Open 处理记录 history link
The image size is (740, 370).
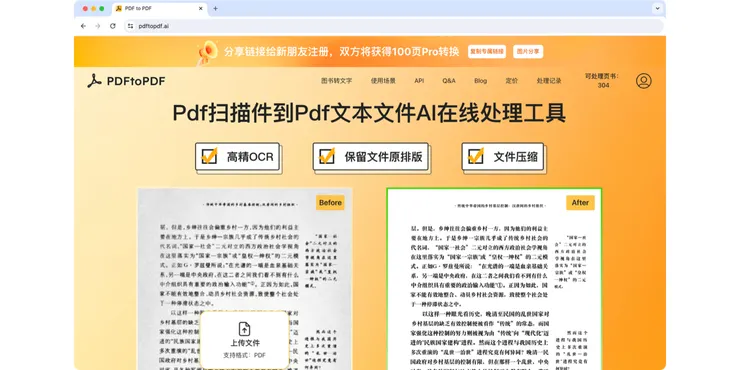(x=549, y=81)
